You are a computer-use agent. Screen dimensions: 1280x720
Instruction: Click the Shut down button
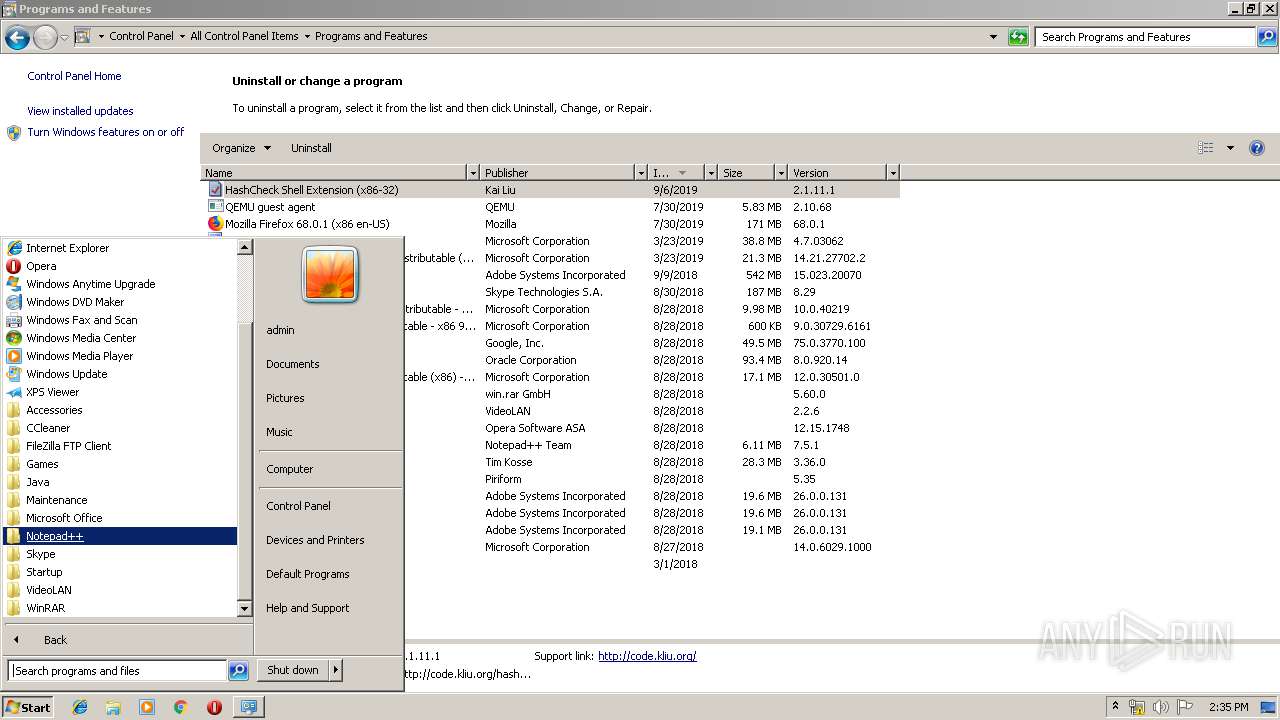pyautogui.click(x=293, y=670)
